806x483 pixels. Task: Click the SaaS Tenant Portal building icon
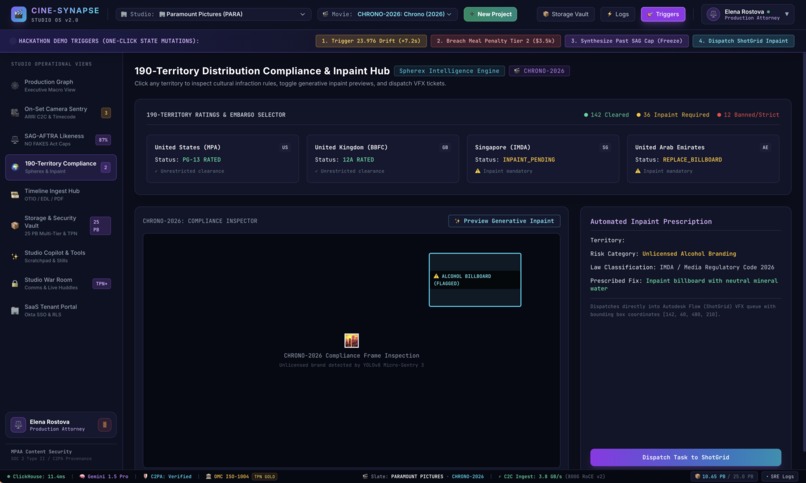(15, 310)
